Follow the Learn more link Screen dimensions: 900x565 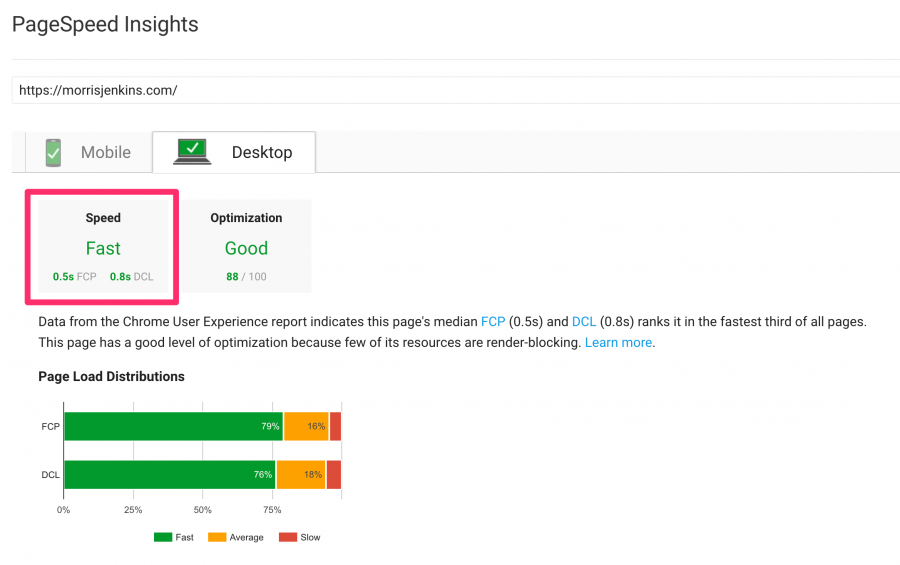tap(618, 342)
